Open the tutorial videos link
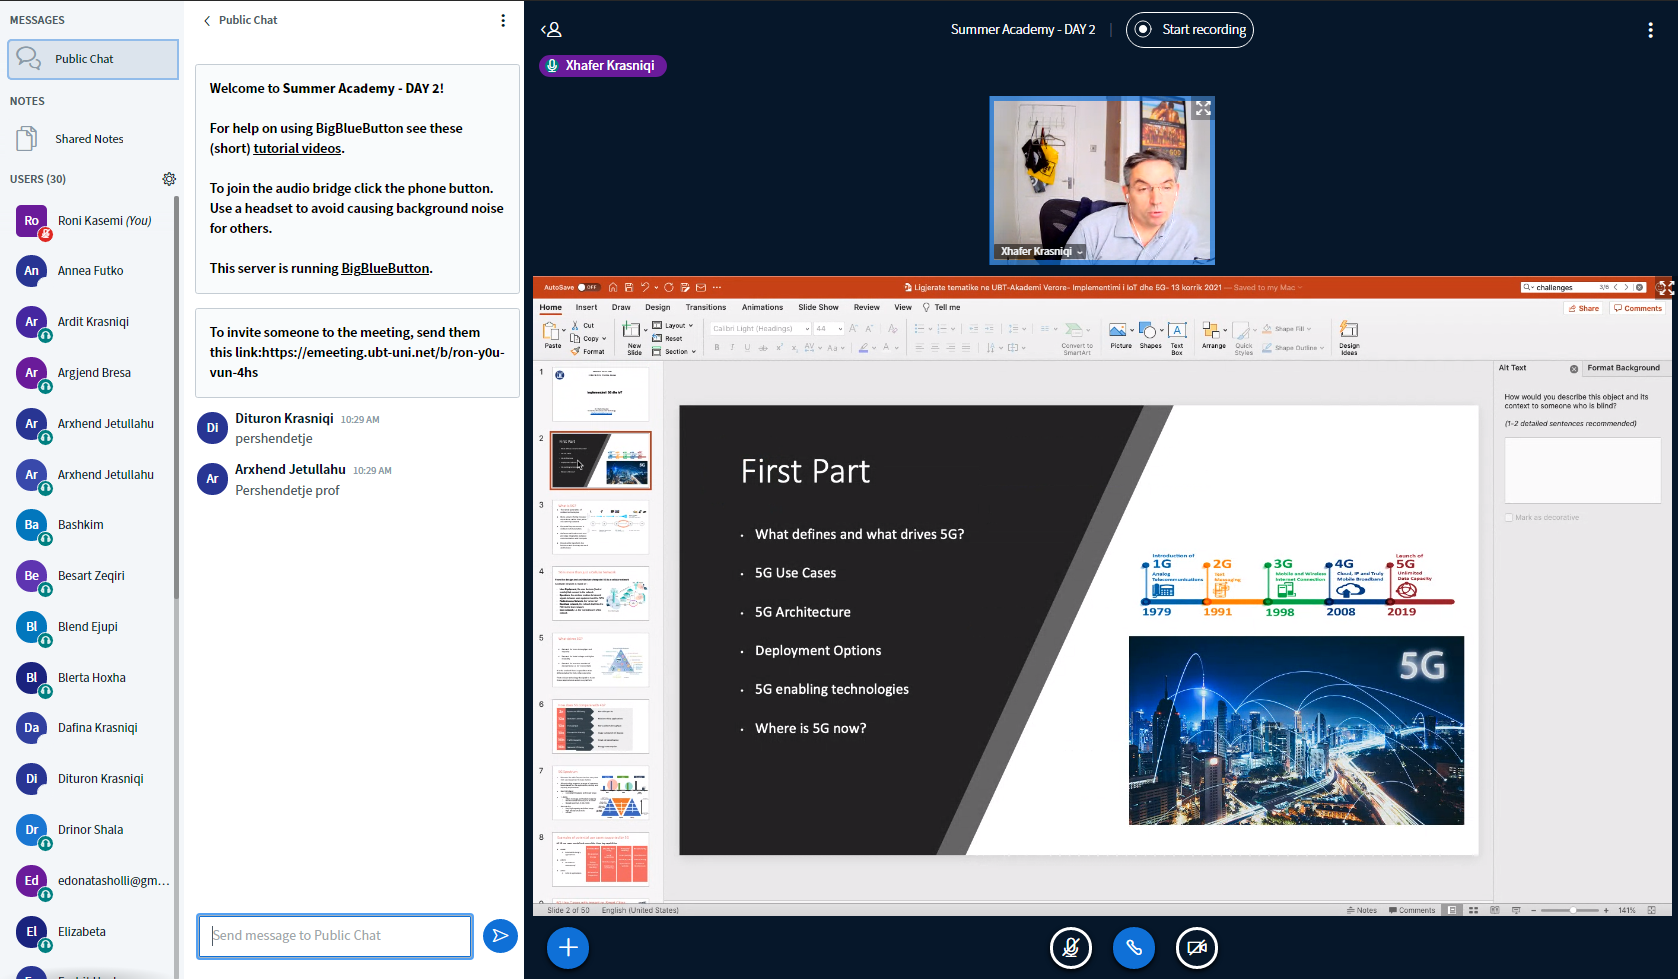This screenshot has height=979, width=1678. click(x=297, y=148)
